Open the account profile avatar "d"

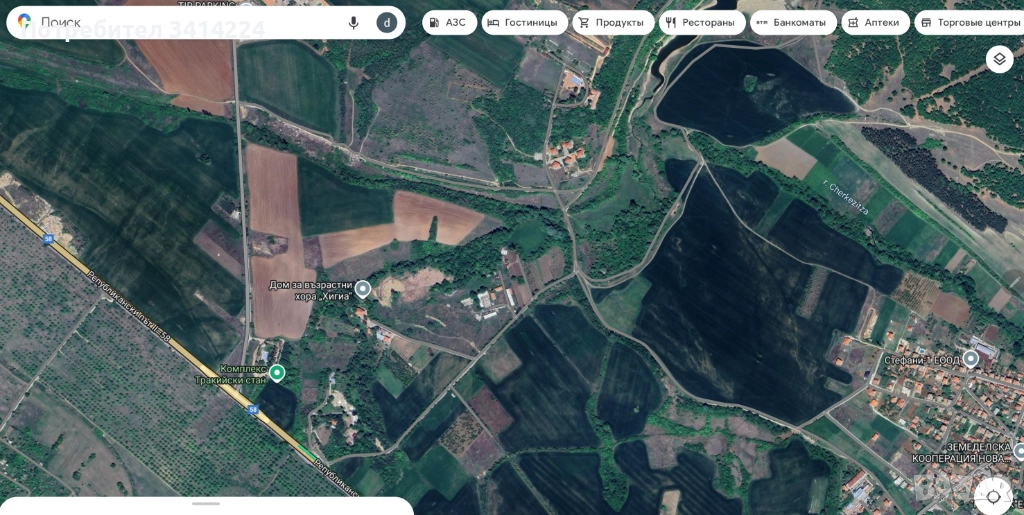(x=386, y=22)
